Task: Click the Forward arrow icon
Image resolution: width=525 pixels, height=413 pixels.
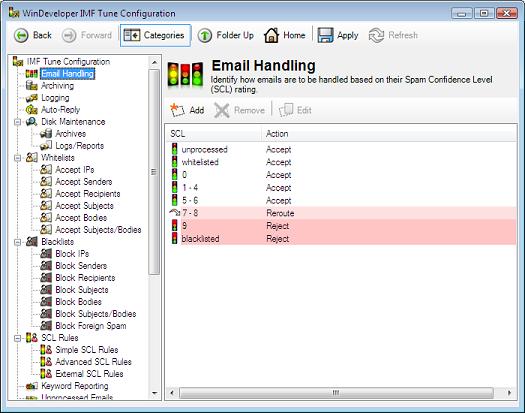Action: point(69,36)
